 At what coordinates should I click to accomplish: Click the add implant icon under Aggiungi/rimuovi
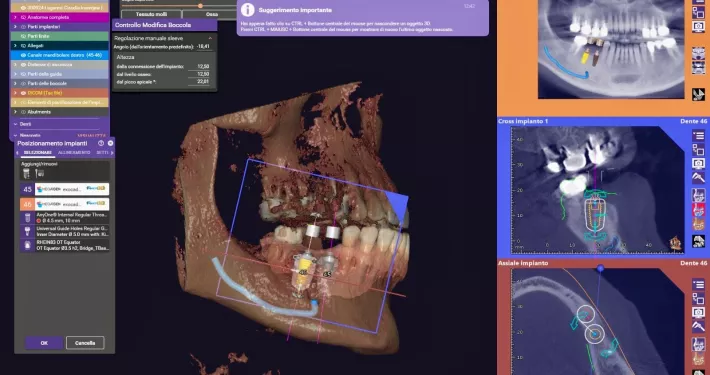[x=26, y=173]
